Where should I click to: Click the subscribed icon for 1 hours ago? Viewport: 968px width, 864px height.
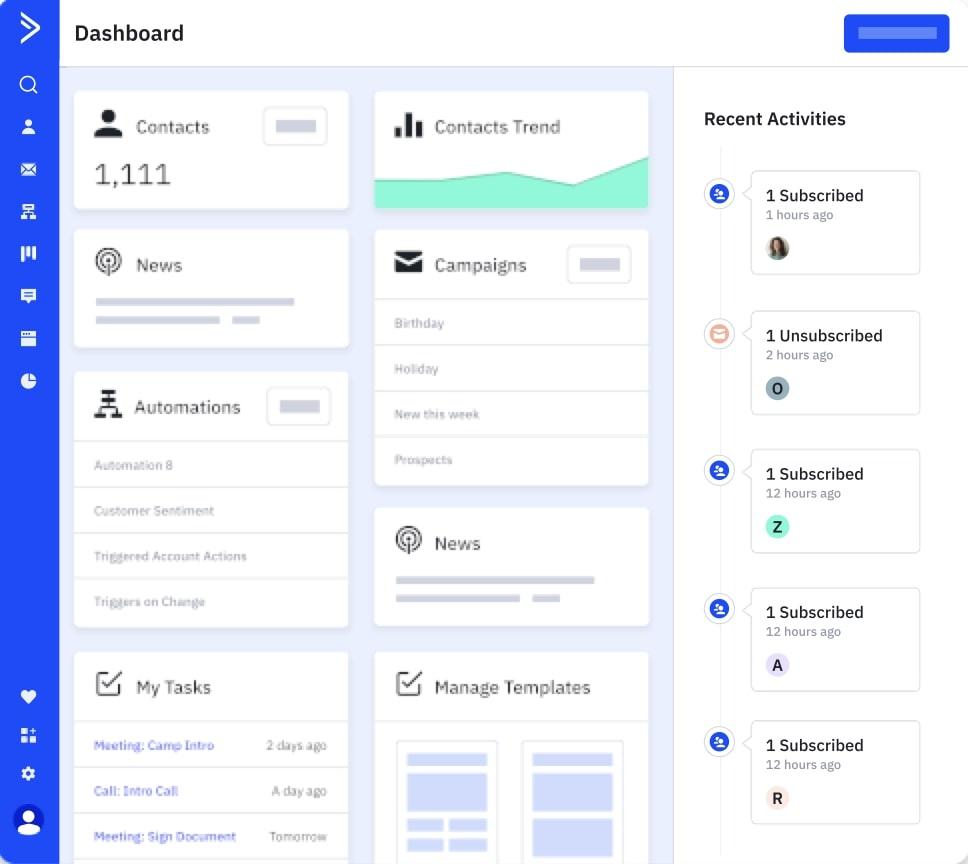[719, 194]
